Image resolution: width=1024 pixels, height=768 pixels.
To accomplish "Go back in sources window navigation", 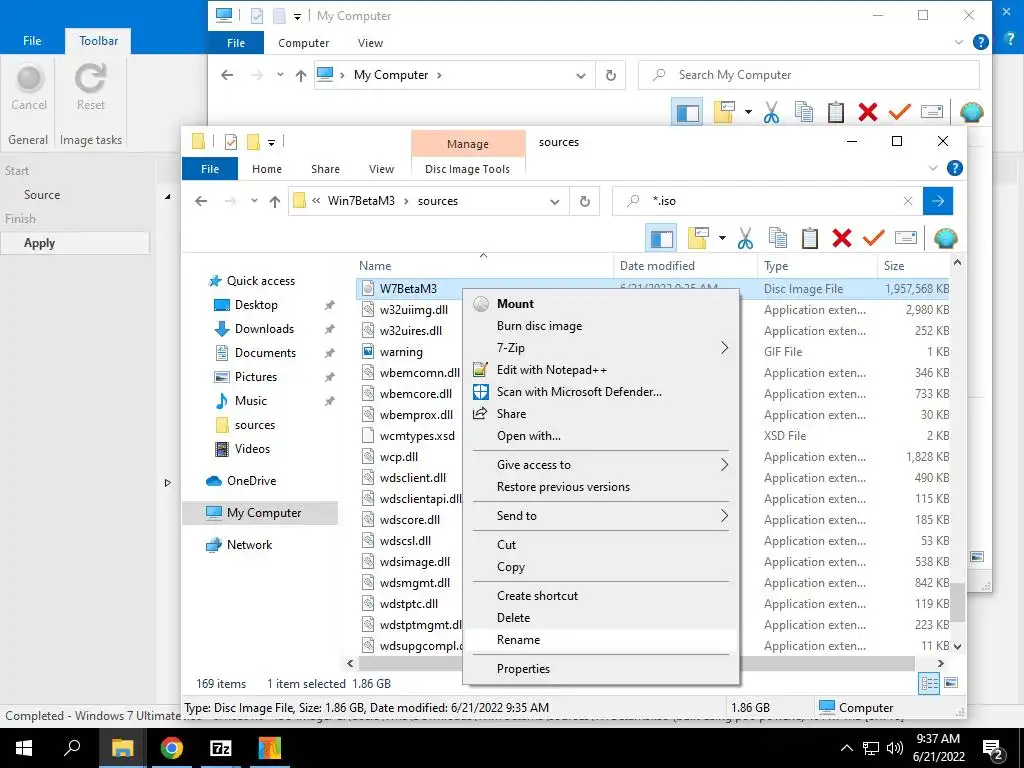I will click(x=201, y=201).
